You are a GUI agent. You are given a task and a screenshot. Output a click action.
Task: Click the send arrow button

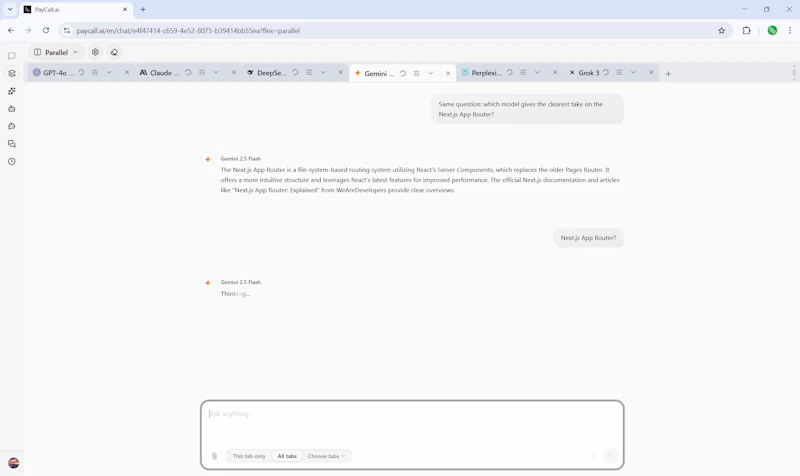tap(610, 456)
